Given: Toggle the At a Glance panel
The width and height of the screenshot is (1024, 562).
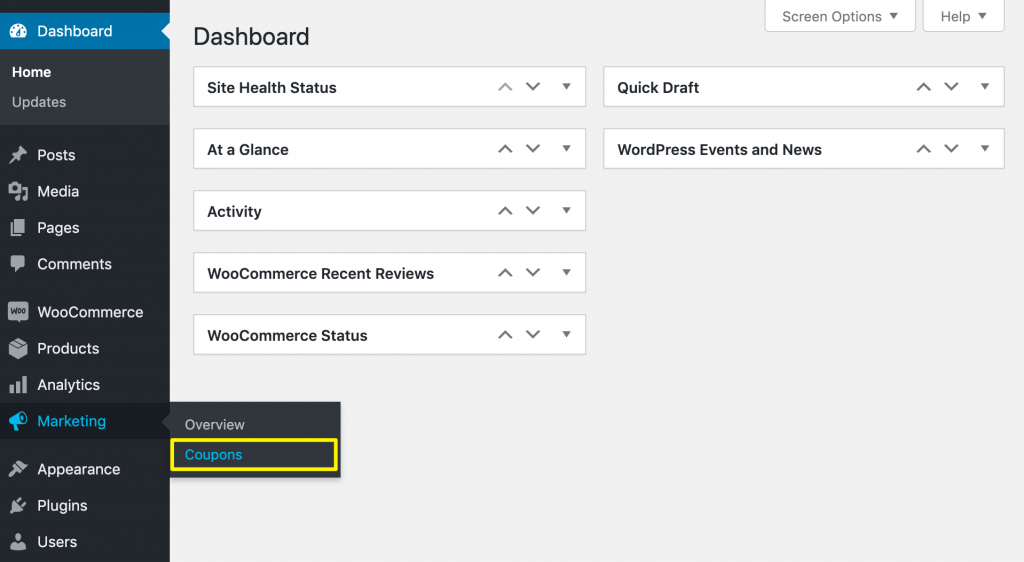Looking at the screenshot, I should (x=566, y=149).
